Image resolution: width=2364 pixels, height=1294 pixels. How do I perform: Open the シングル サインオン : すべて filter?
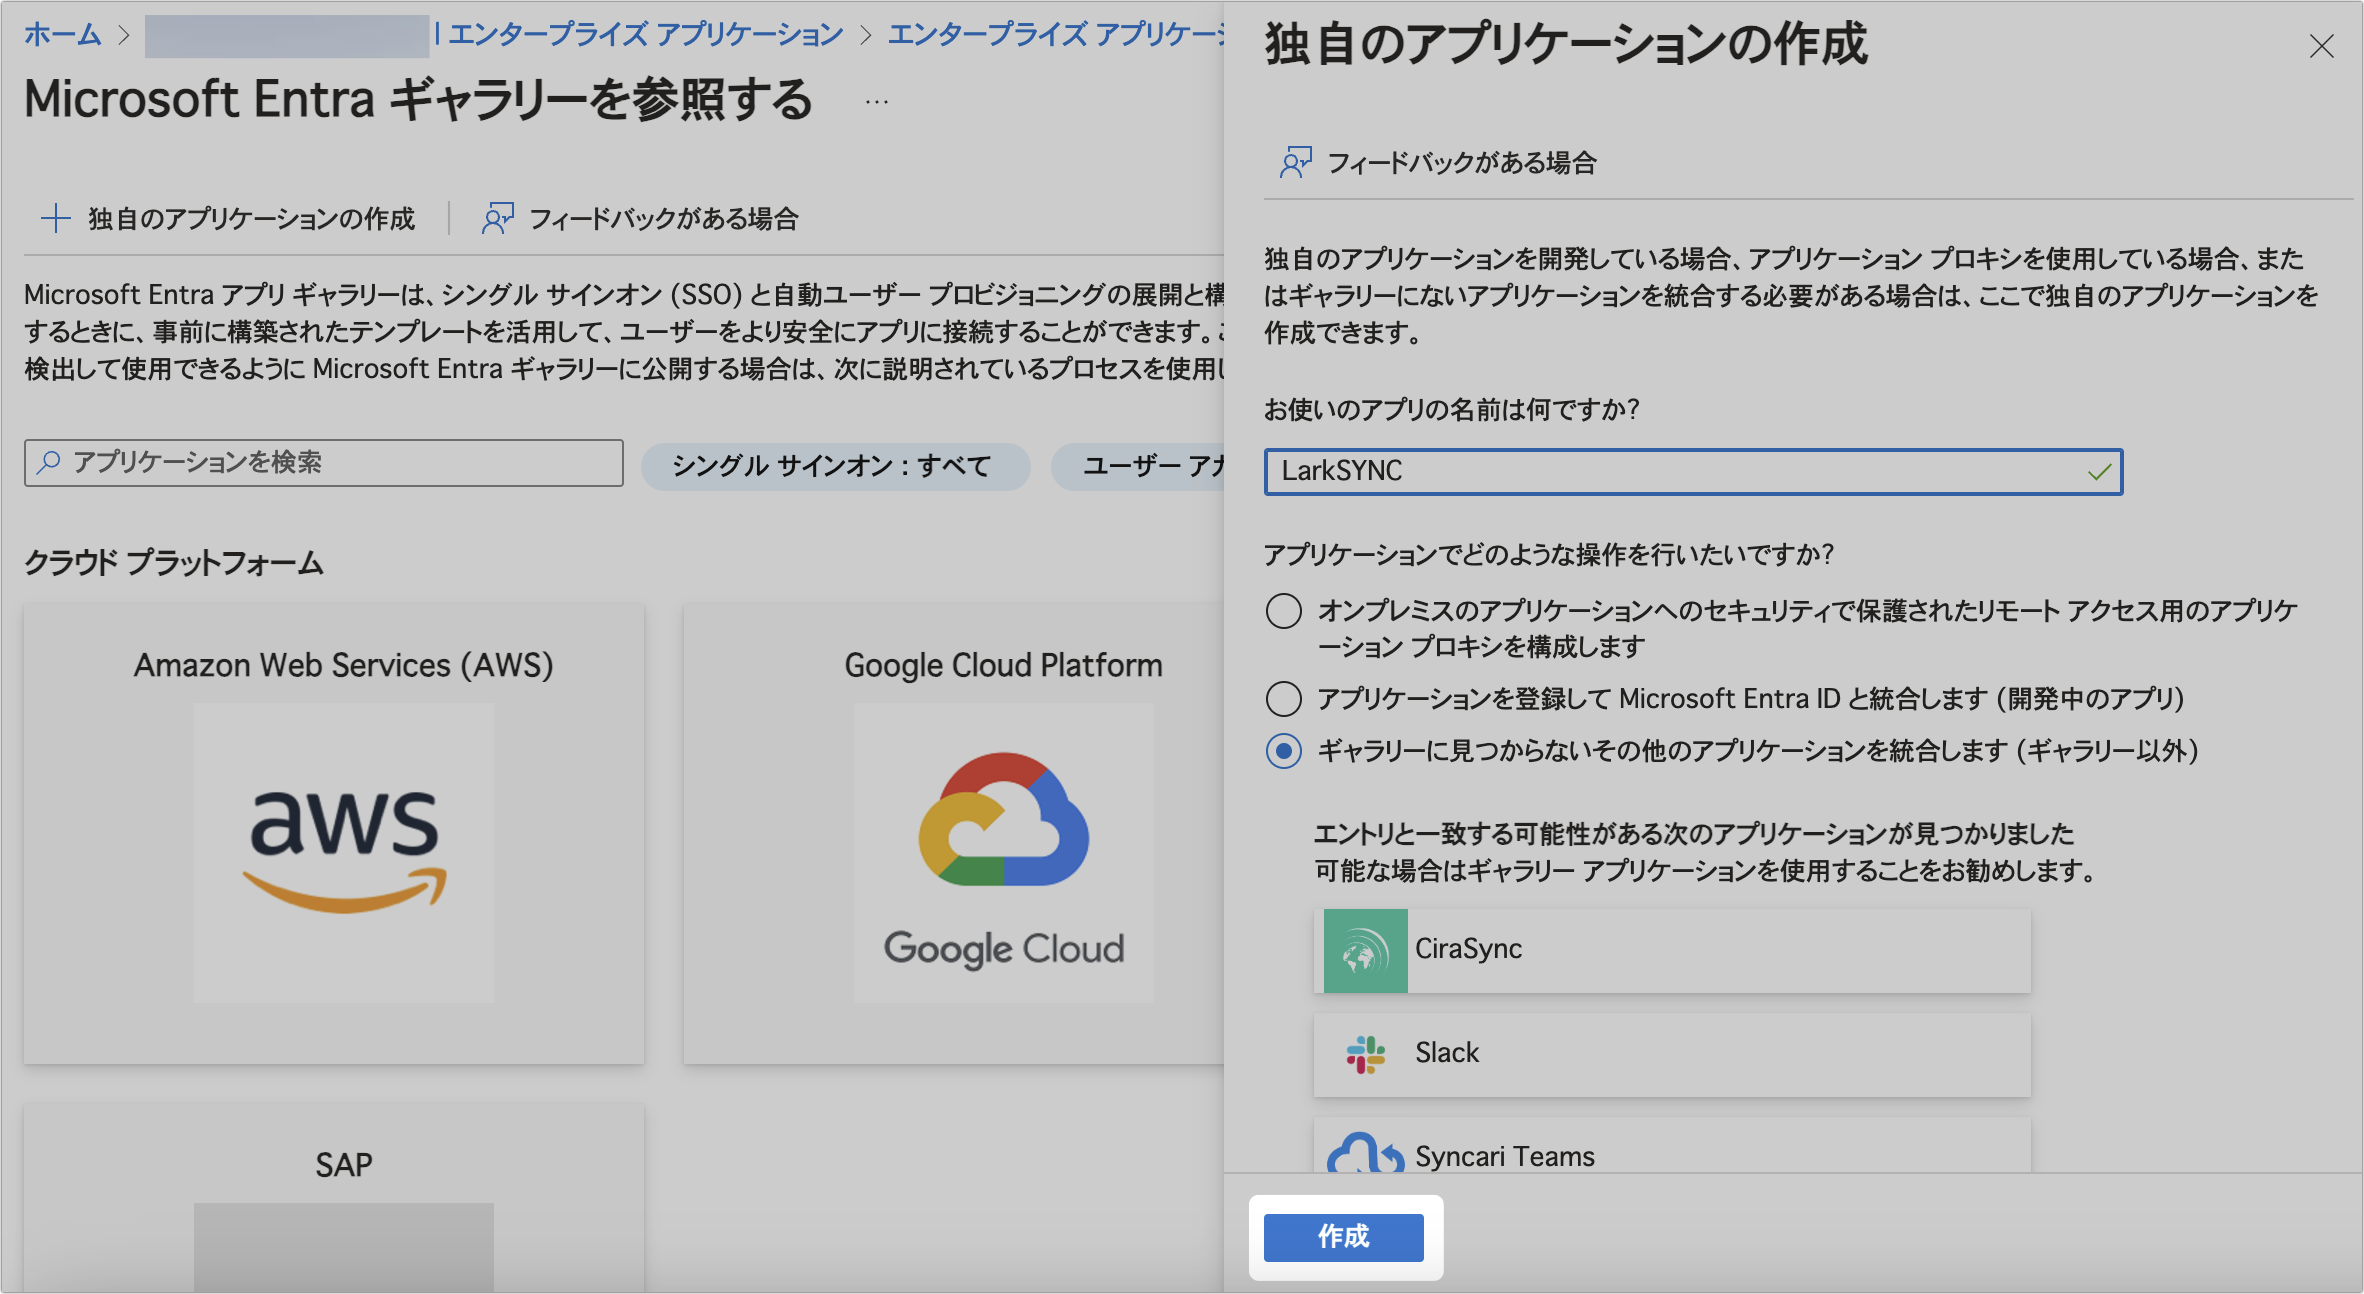(833, 465)
